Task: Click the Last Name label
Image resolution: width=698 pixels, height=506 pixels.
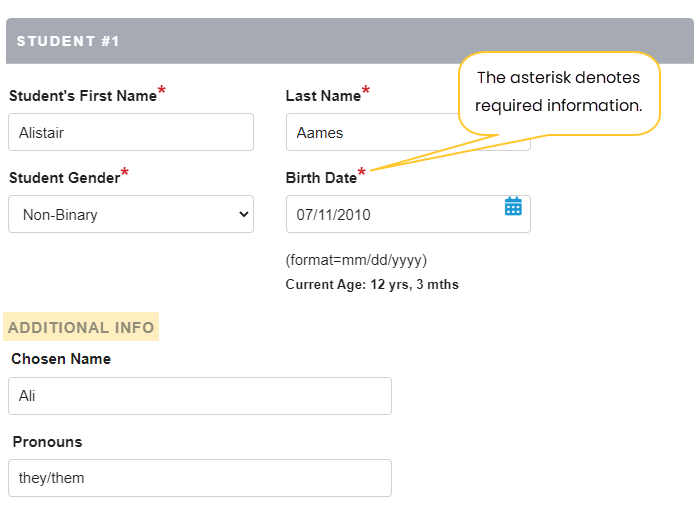Action: [323, 96]
